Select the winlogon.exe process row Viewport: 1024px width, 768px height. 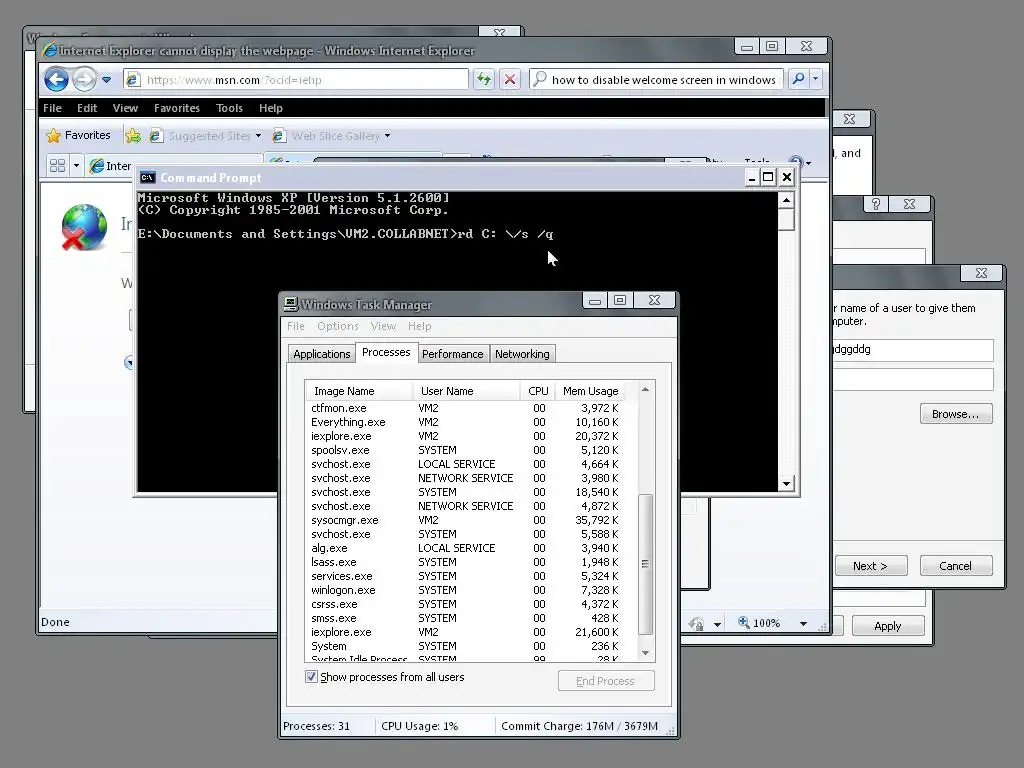click(465, 590)
